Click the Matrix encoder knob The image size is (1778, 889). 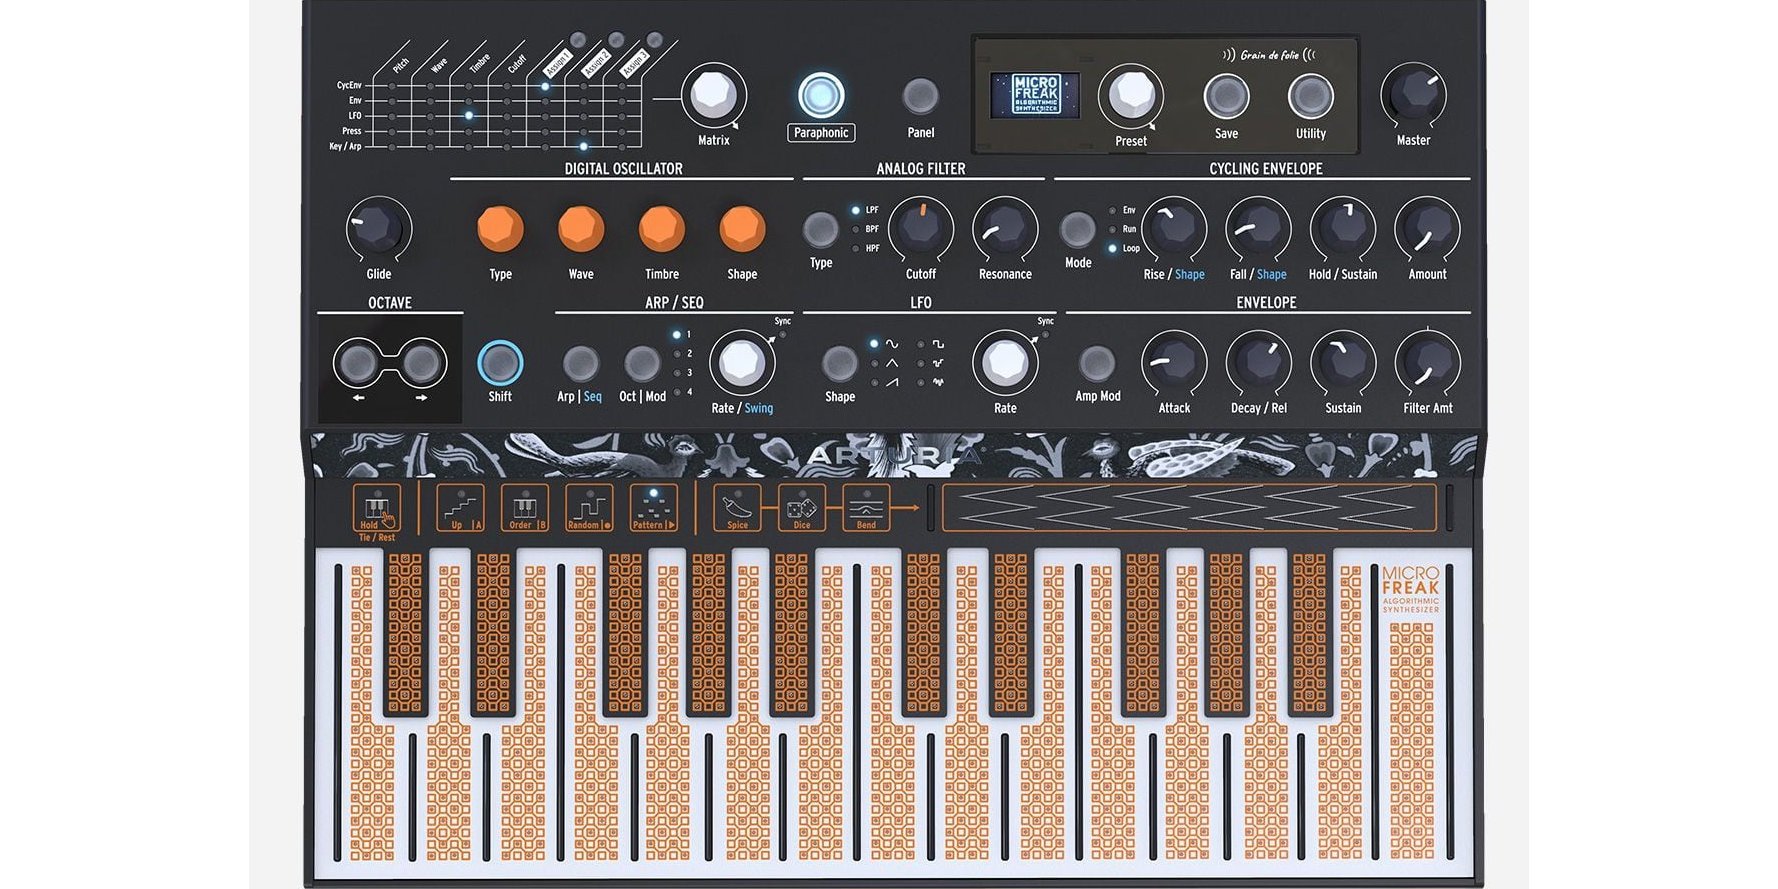click(714, 95)
